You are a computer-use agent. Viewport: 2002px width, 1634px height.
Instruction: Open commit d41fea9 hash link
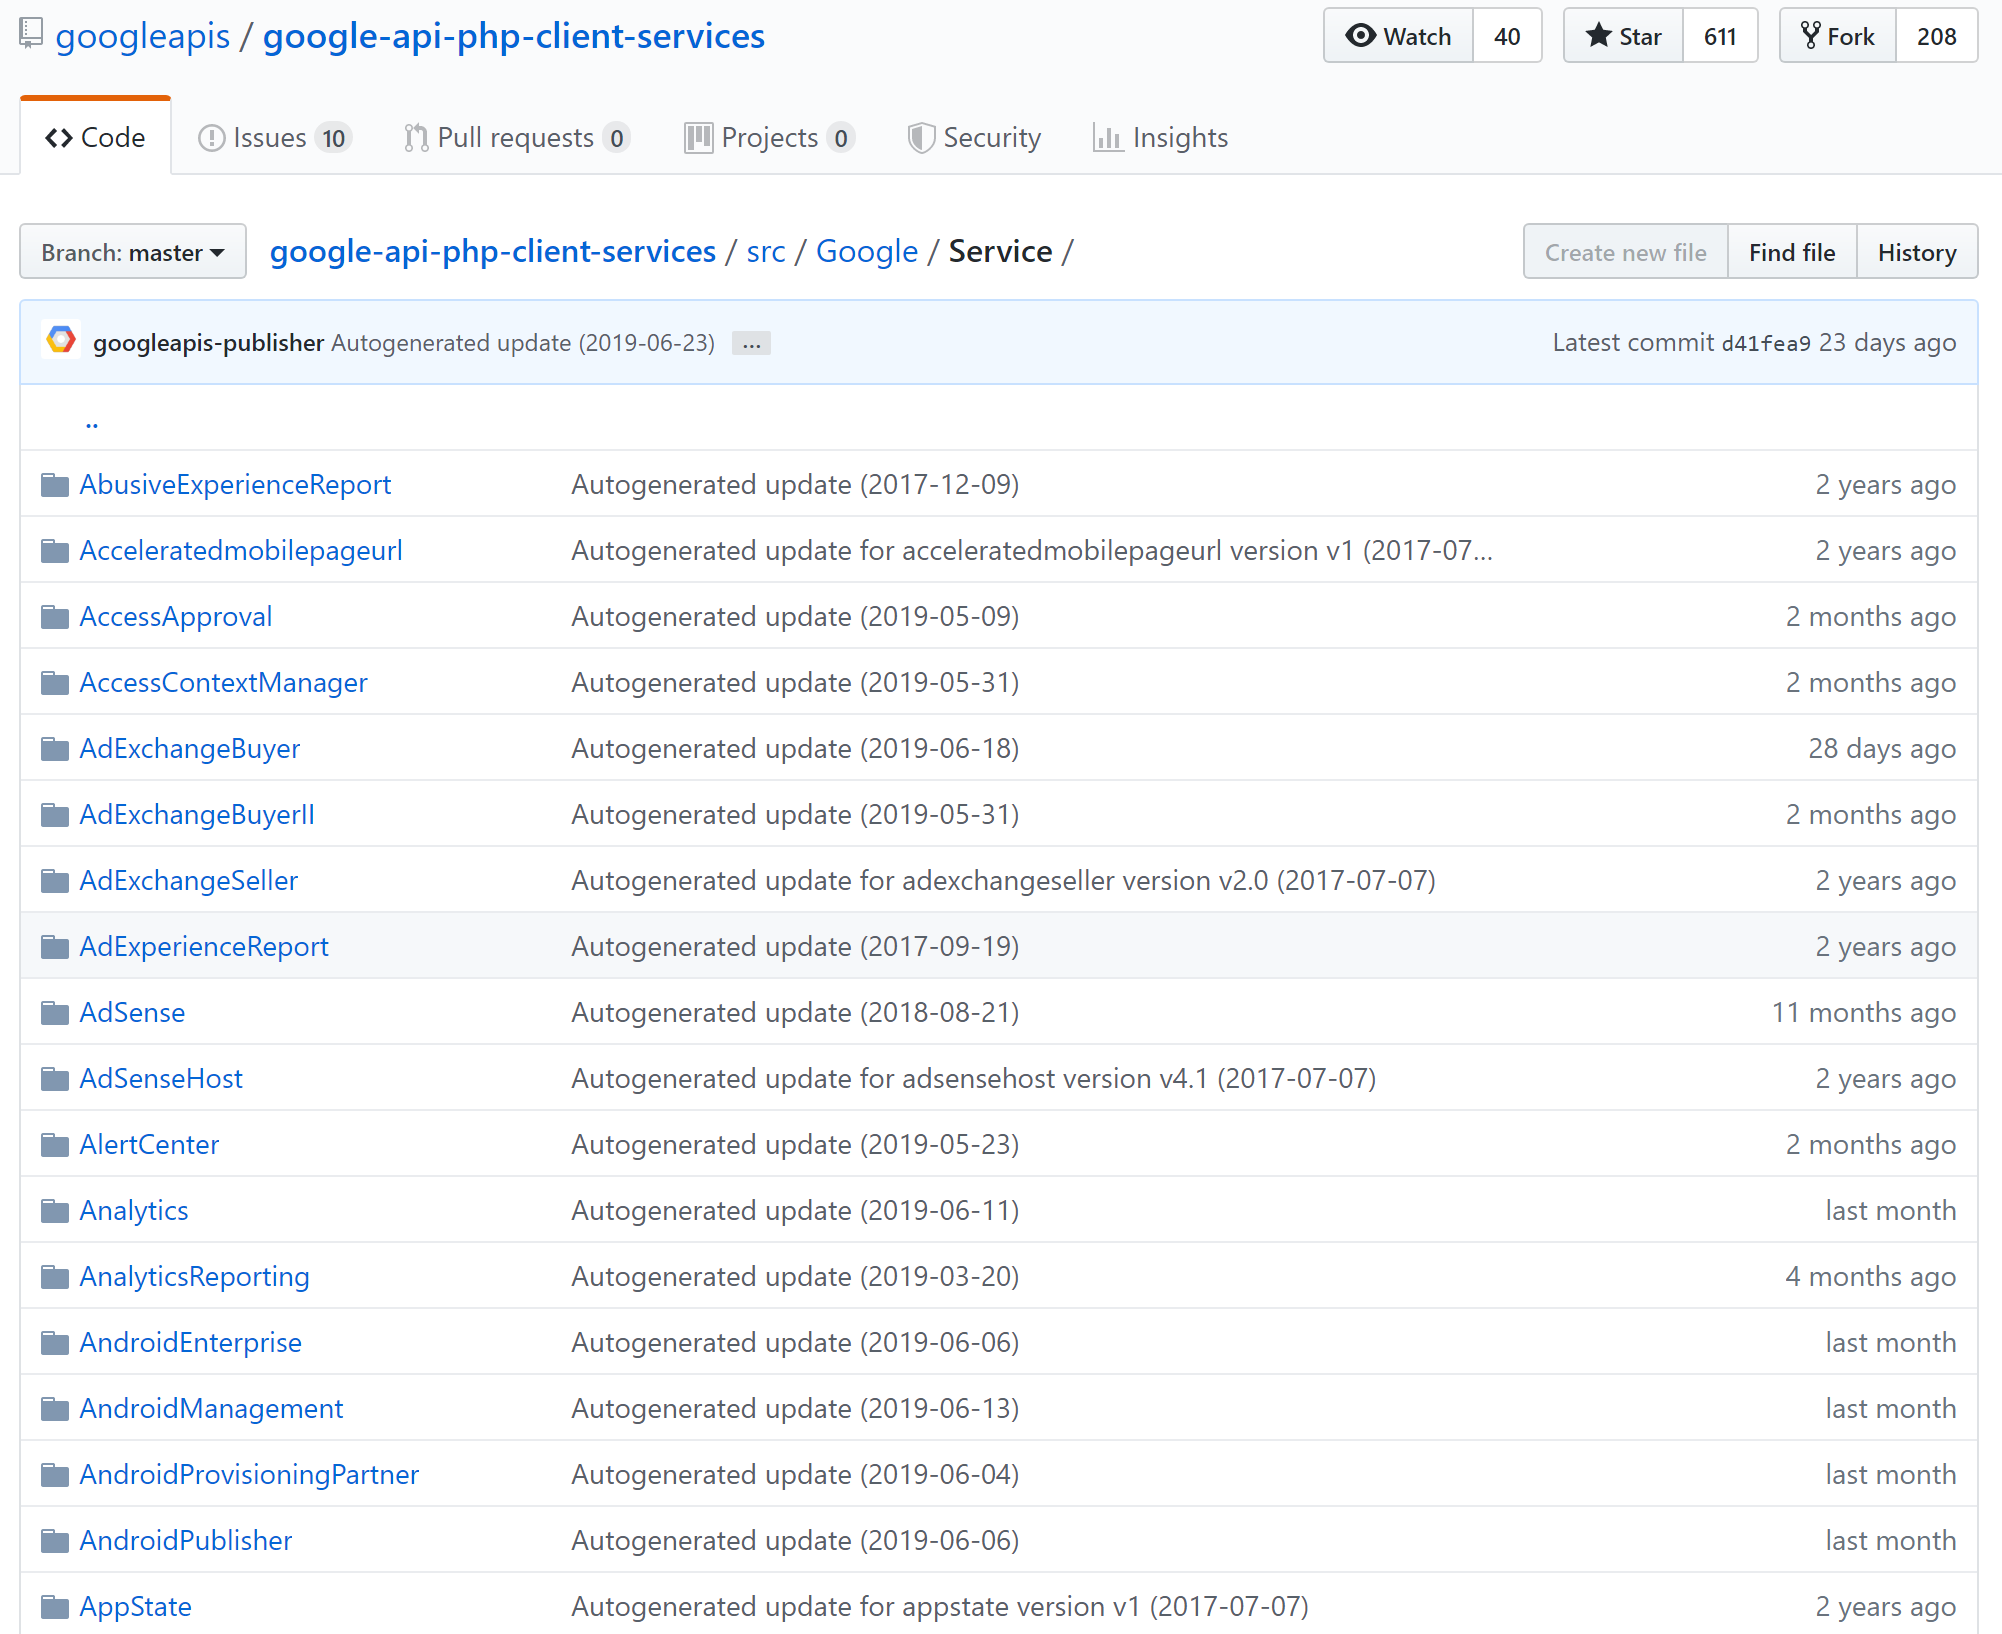coord(1765,344)
